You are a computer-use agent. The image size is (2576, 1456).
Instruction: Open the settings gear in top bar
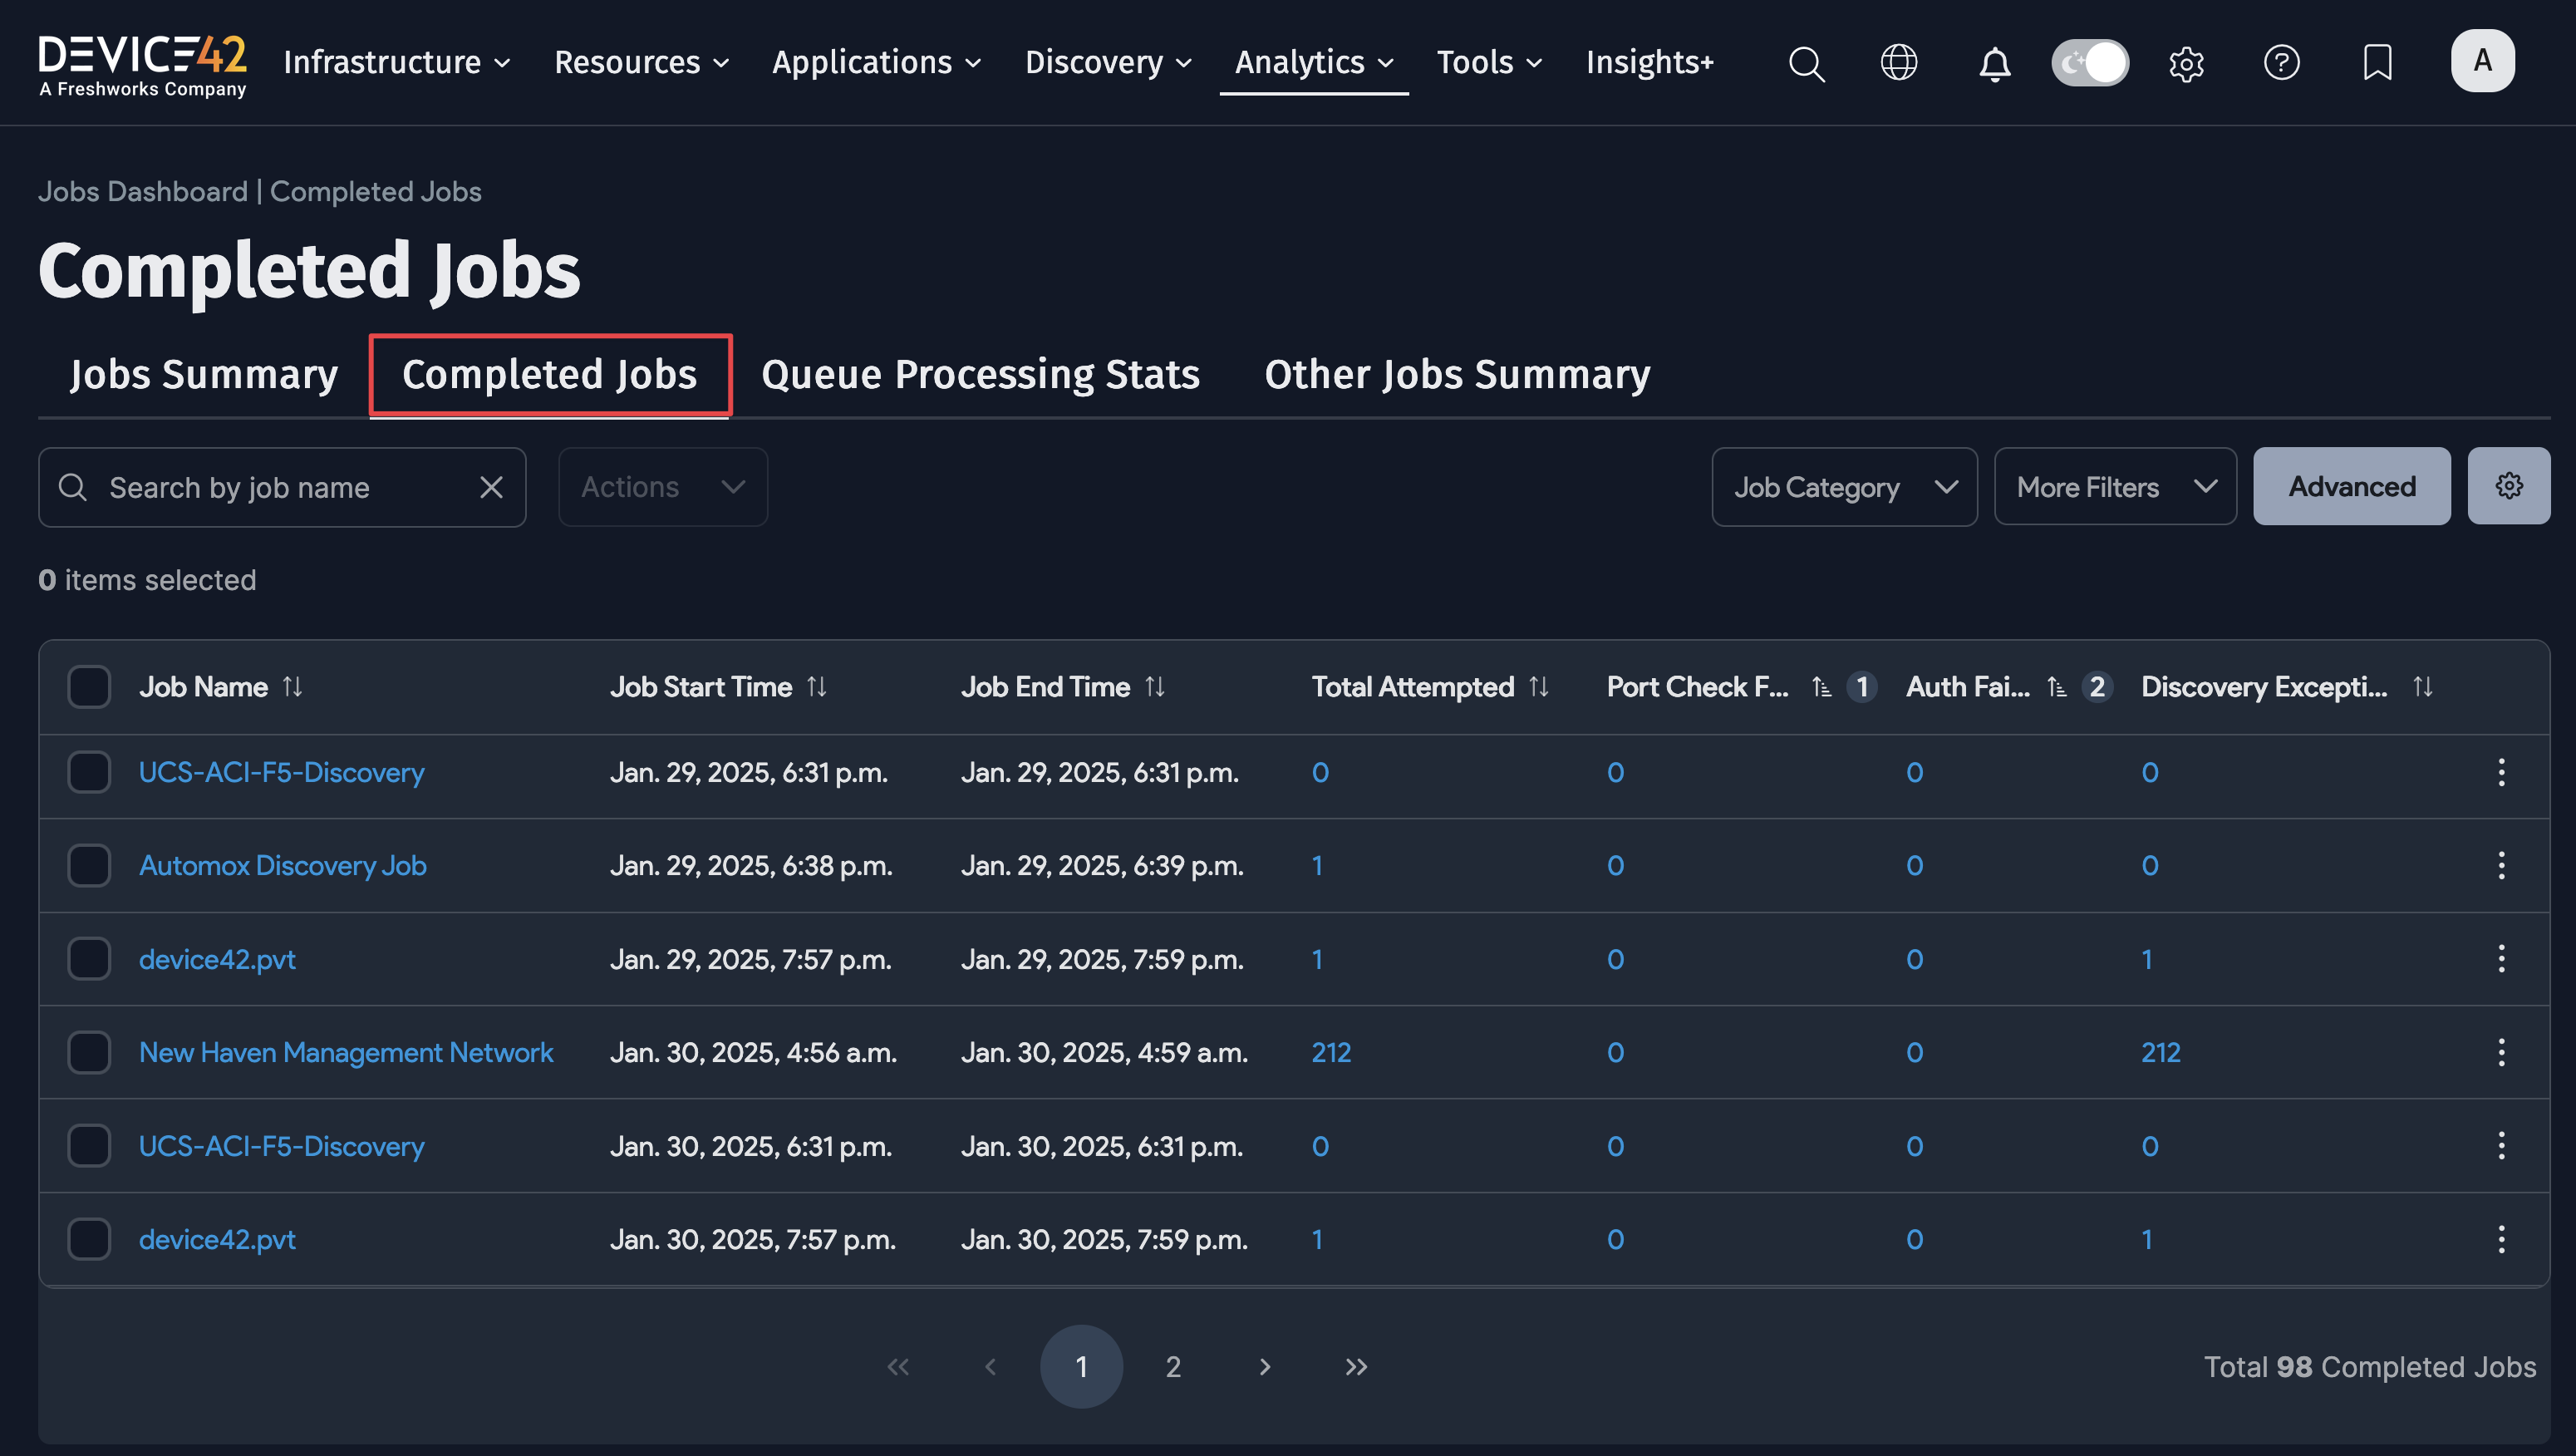coord(2186,63)
